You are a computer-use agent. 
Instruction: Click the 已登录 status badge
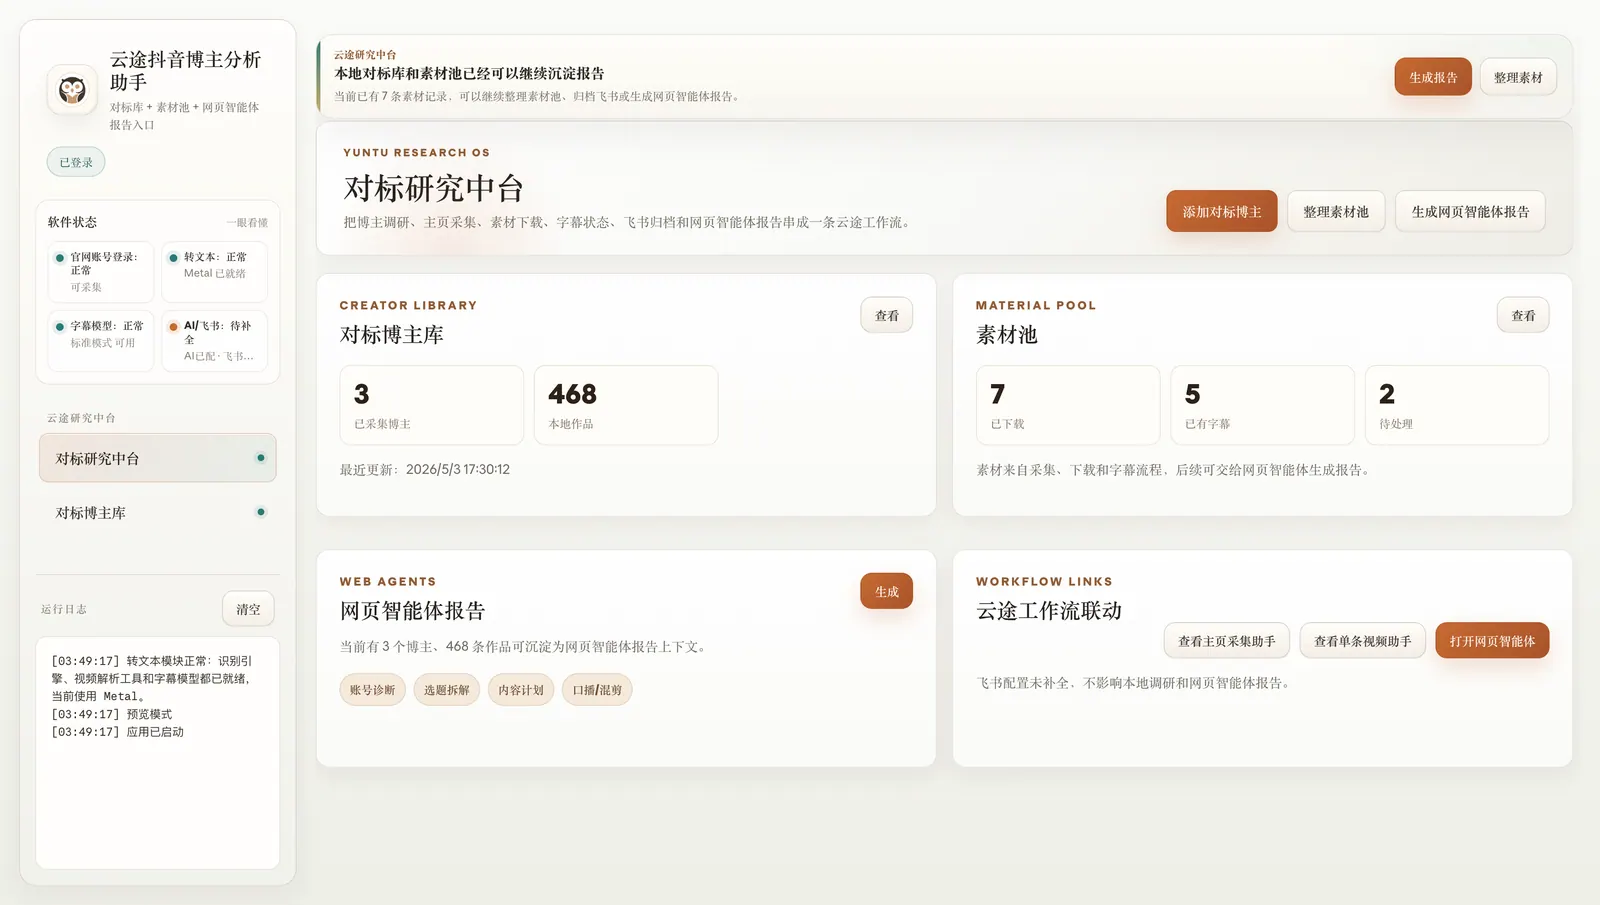tap(76, 162)
